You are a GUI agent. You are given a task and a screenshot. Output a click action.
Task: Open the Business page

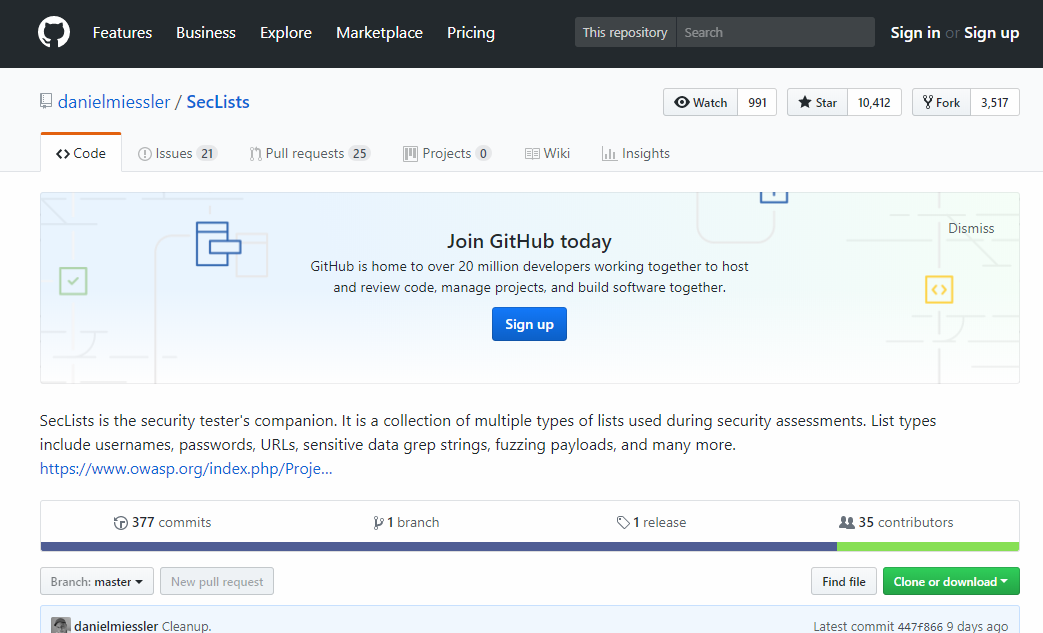pyautogui.click(x=206, y=33)
